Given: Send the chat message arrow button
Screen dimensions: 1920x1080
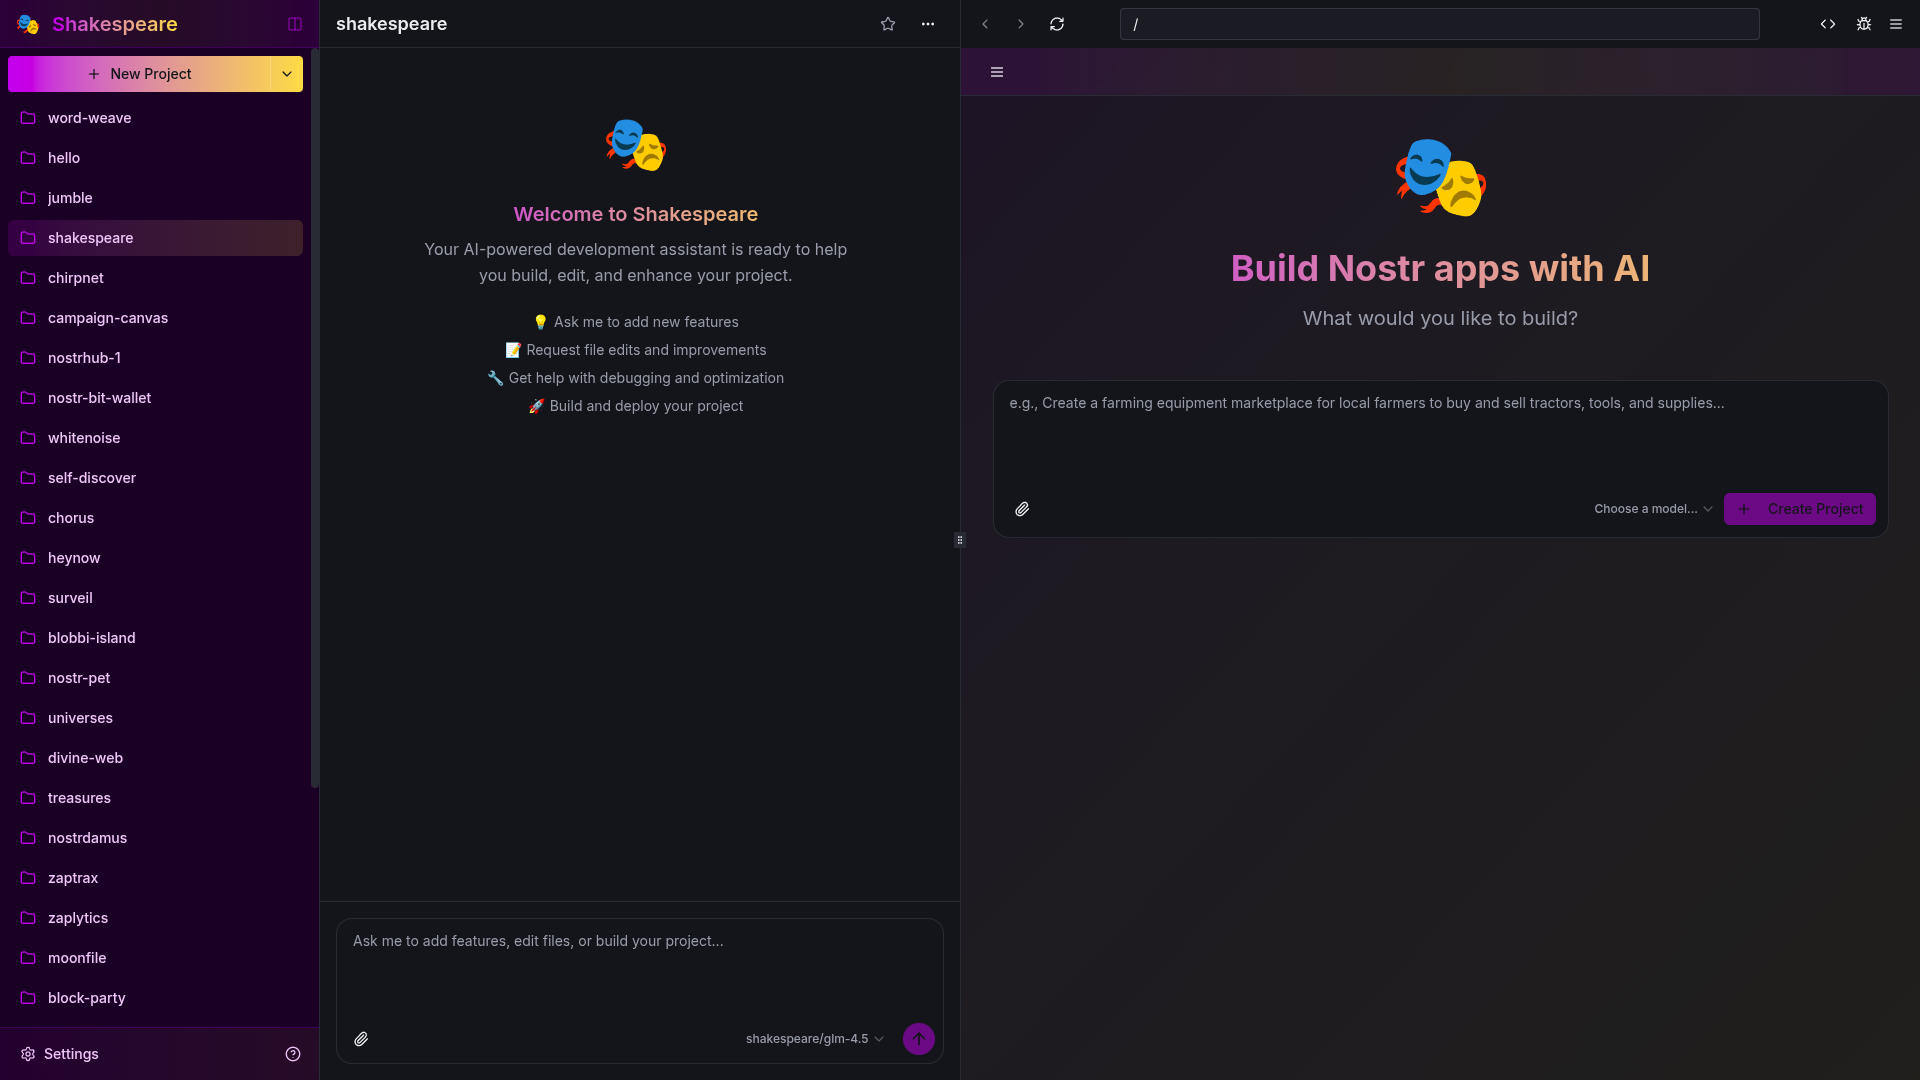Looking at the screenshot, I should 919,1039.
